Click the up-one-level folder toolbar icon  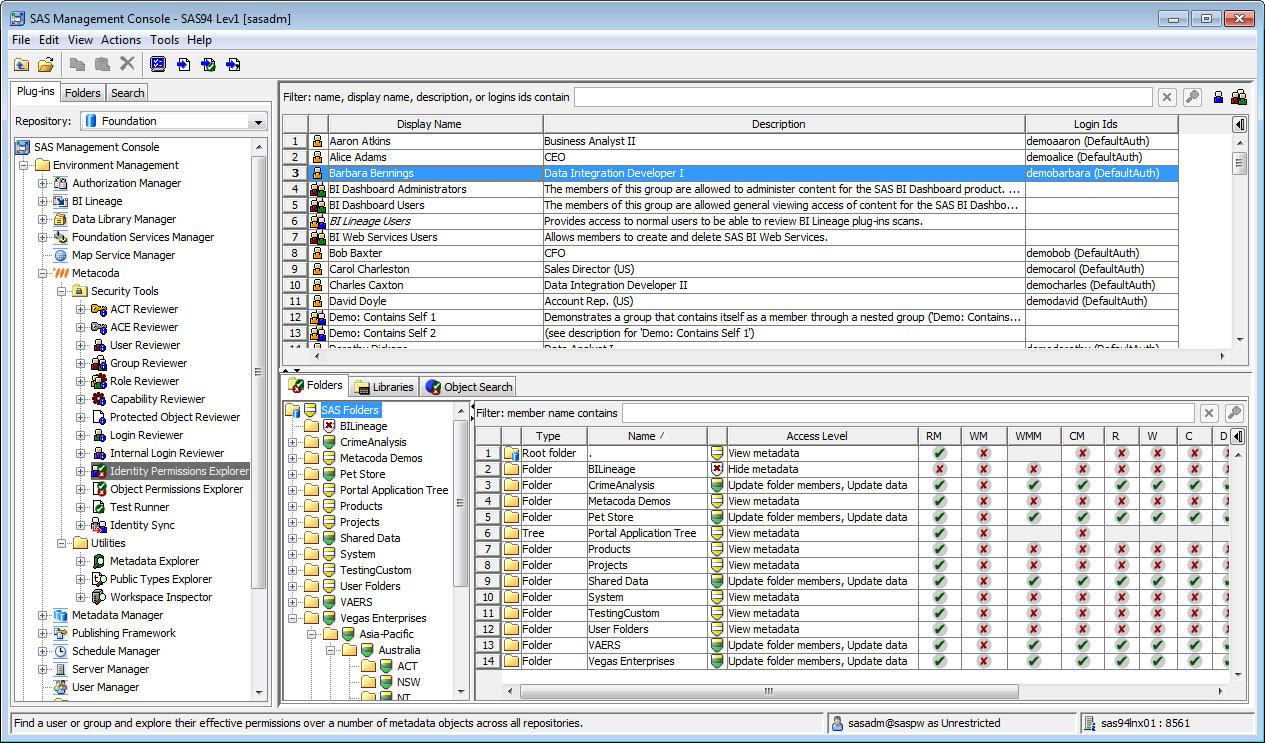click(21, 64)
